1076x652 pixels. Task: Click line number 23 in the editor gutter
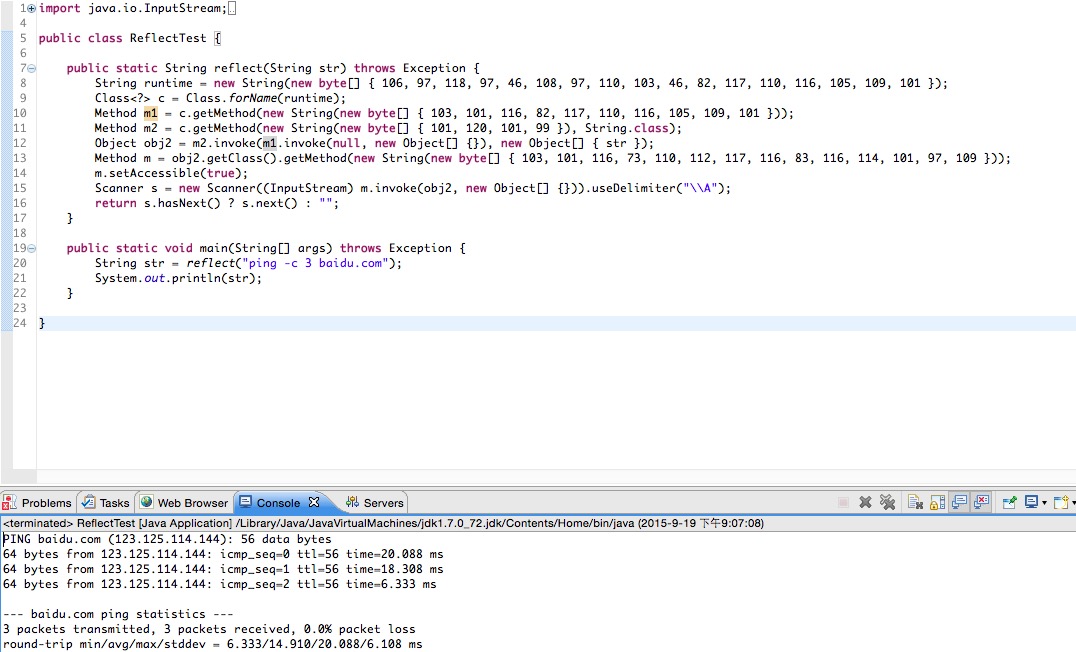[x=20, y=308]
